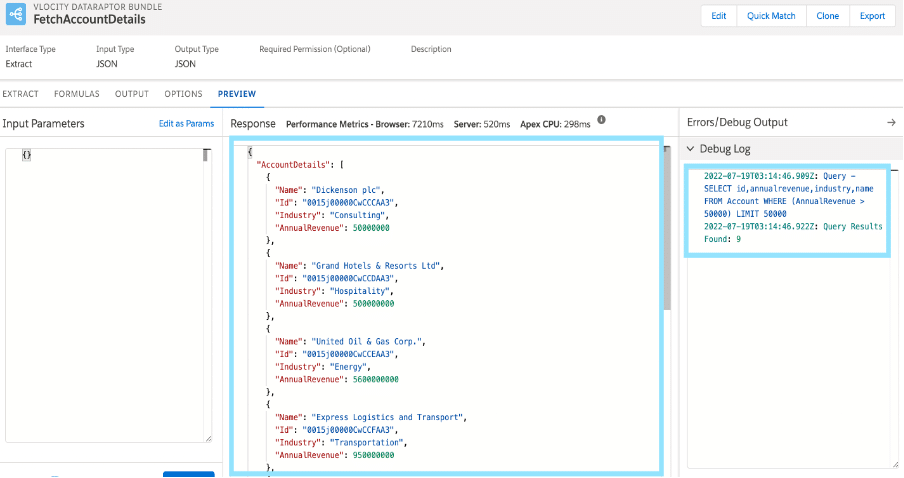Click the Input Parameters editor scrollbar

(206, 155)
